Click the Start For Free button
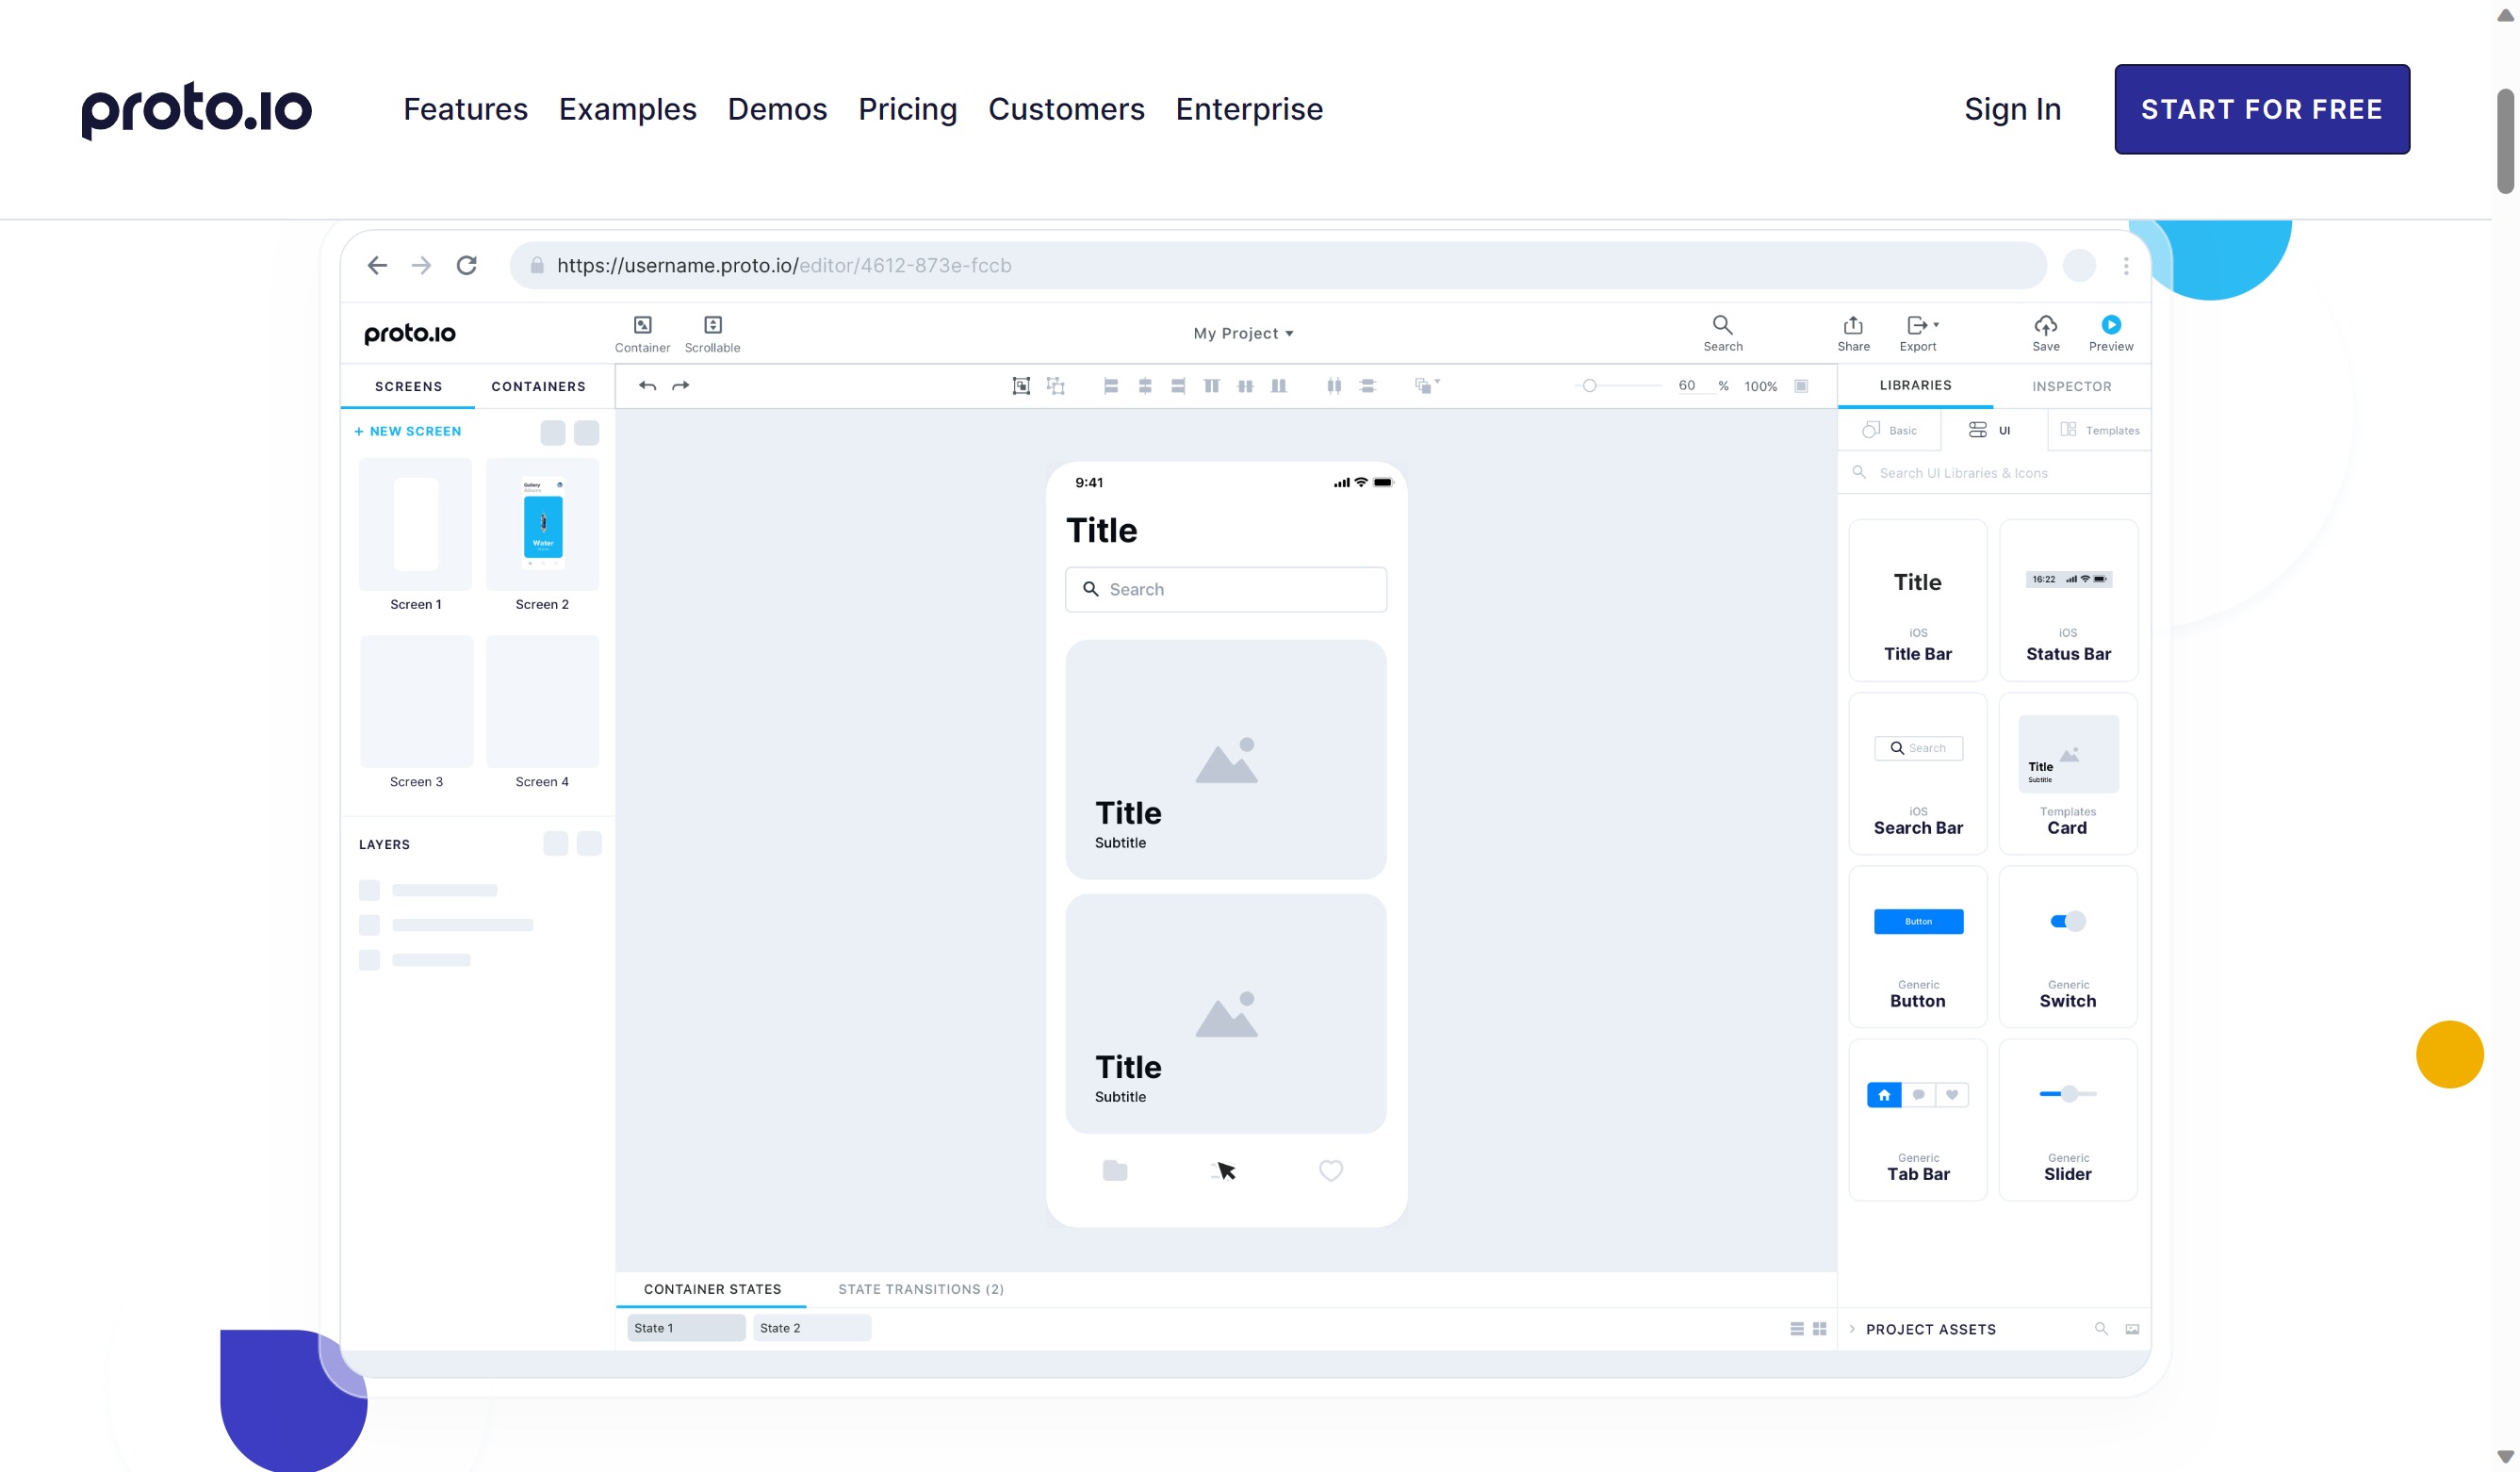2520x1472 pixels. pyautogui.click(x=2261, y=109)
